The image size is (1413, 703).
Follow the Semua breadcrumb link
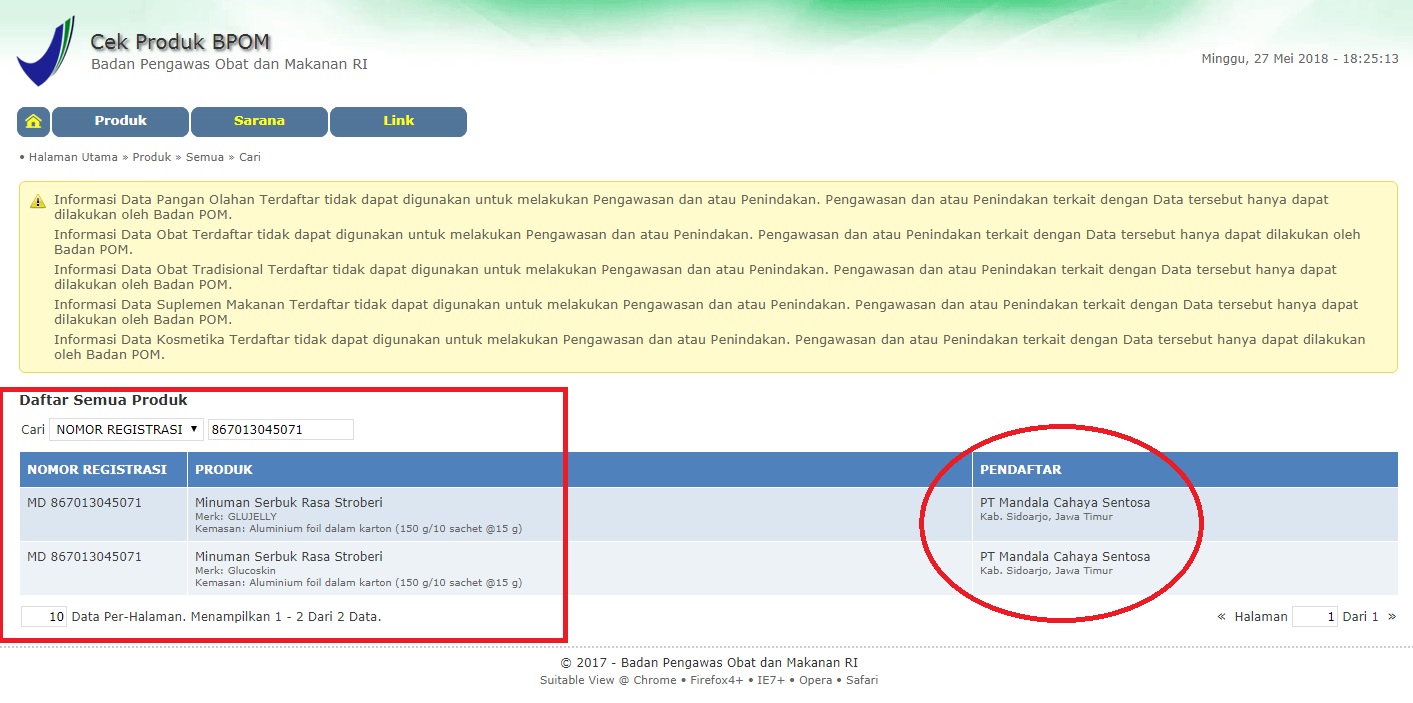[x=205, y=157]
